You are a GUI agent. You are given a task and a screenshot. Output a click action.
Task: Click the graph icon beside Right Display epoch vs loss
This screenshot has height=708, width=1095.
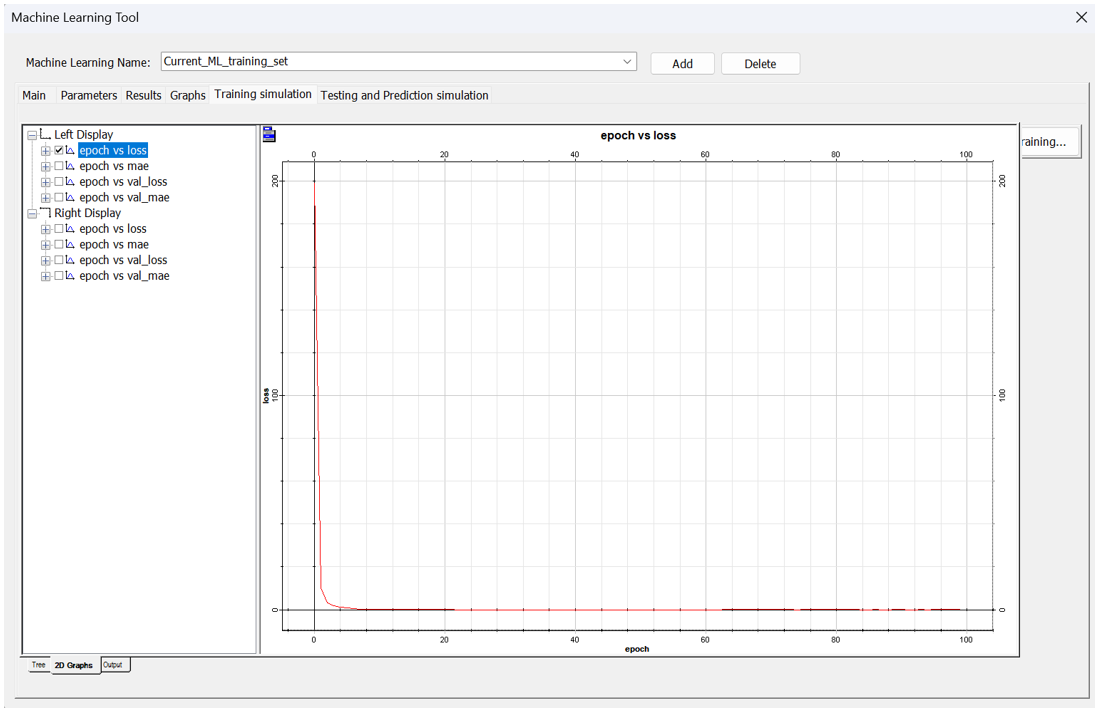tap(70, 229)
